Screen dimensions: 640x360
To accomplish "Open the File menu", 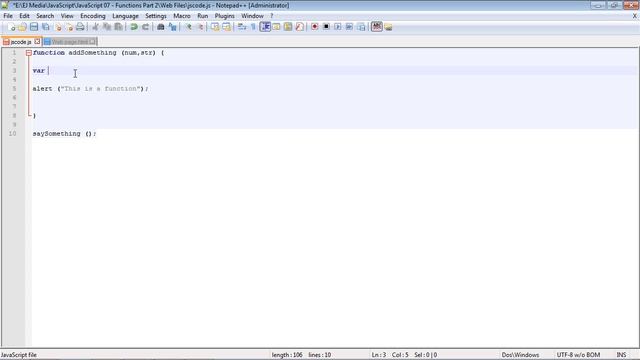I will pyautogui.click(x=8, y=16).
